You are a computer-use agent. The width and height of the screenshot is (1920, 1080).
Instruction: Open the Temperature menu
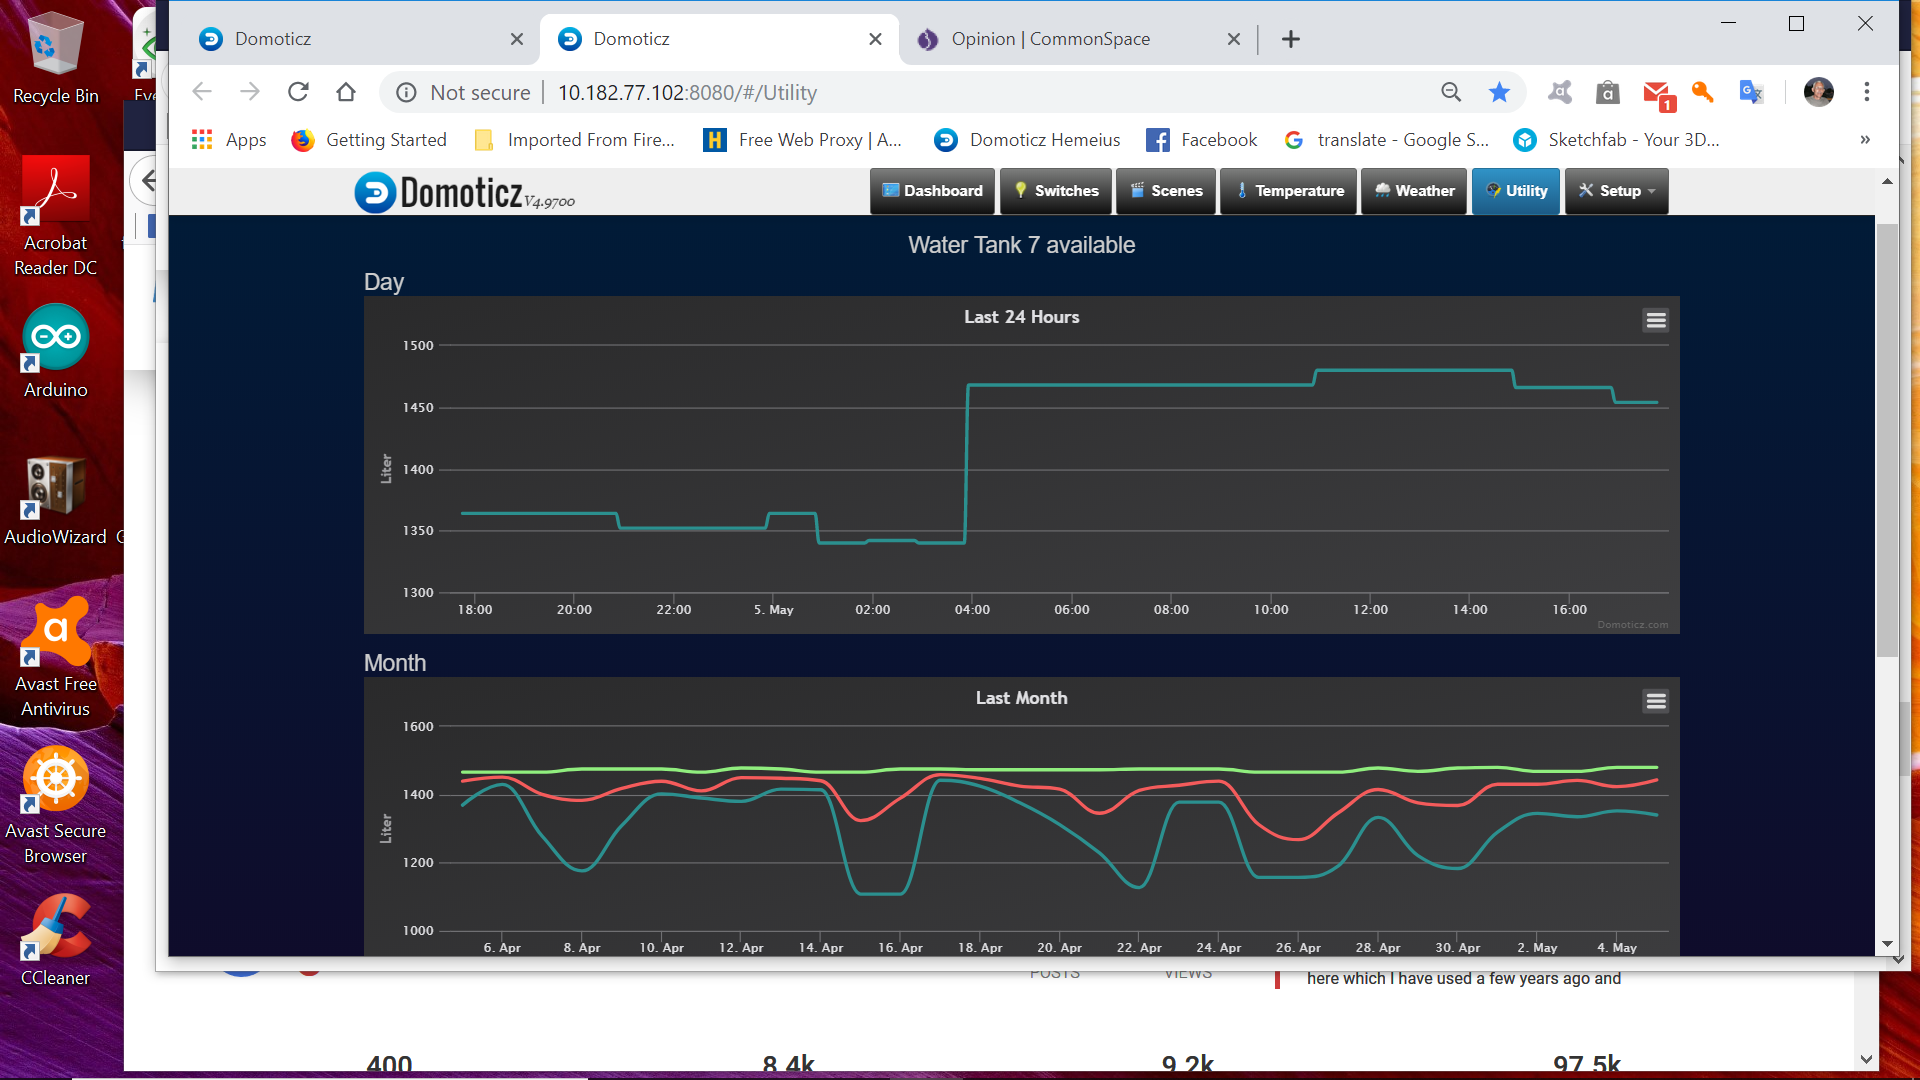(1288, 191)
